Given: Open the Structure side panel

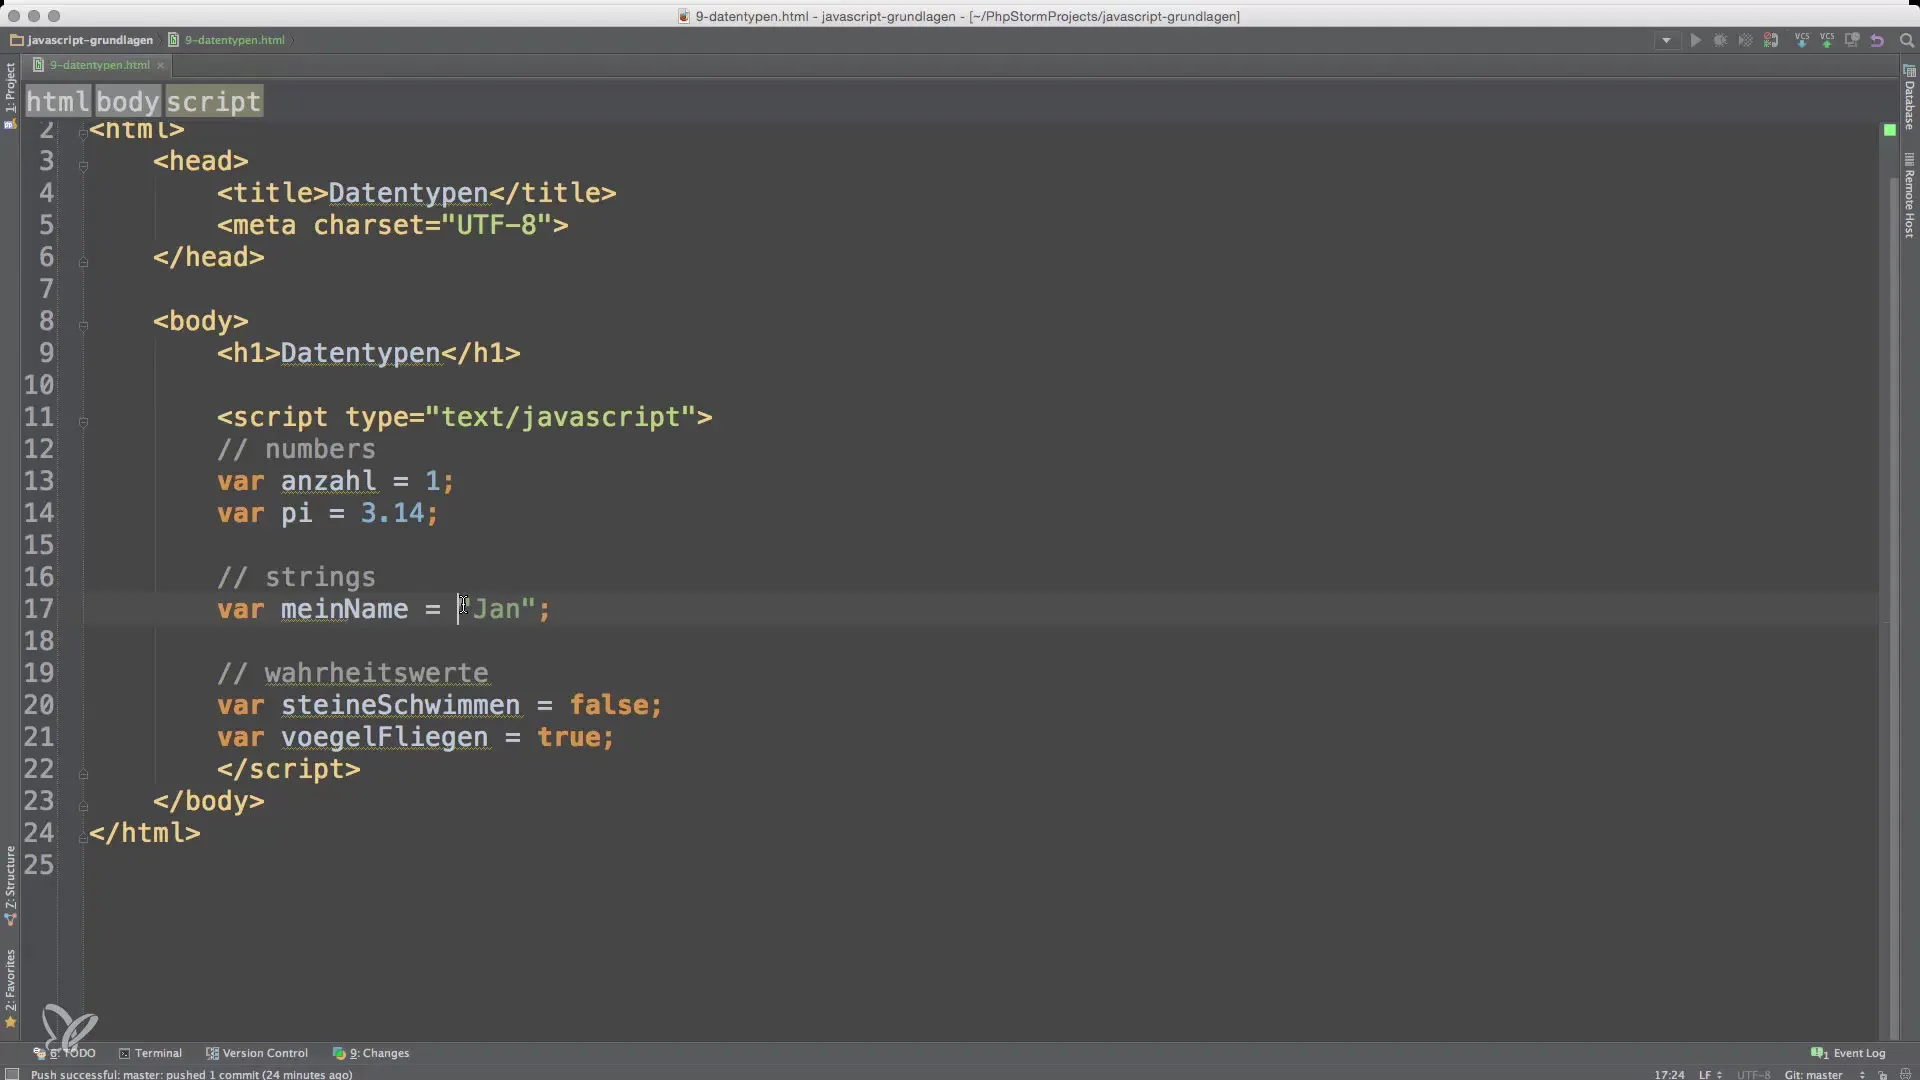Looking at the screenshot, I should pyautogui.click(x=10, y=886).
